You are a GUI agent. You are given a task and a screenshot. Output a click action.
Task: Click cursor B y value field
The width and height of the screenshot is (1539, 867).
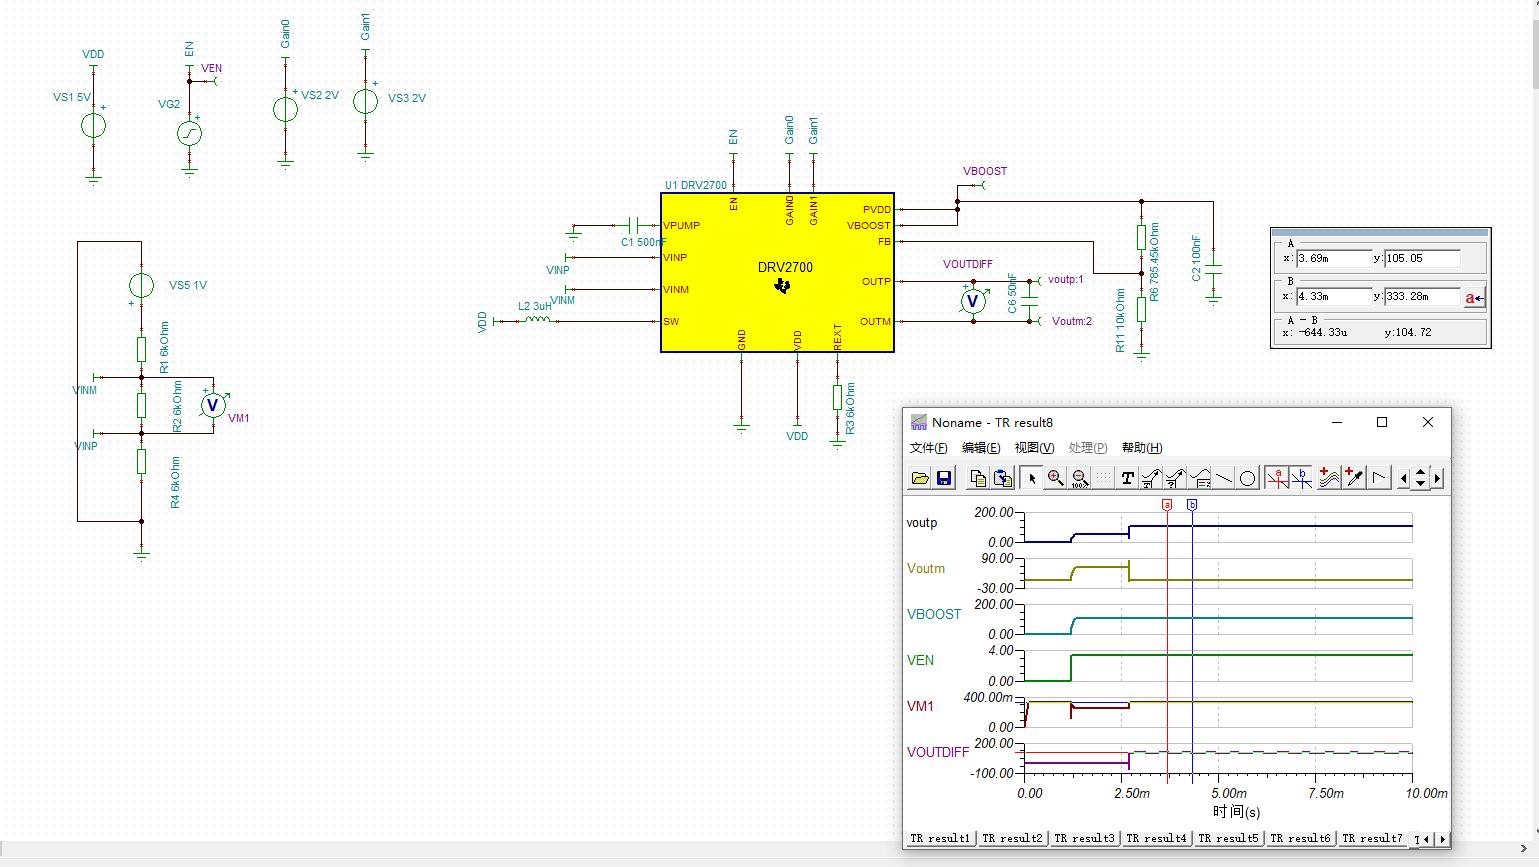1423,296
